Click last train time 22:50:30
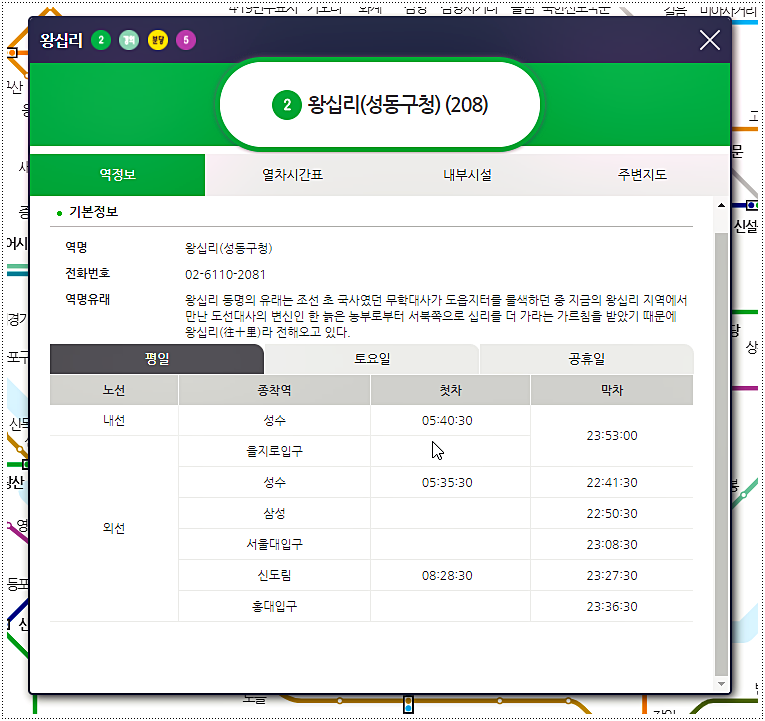 point(612,514)
